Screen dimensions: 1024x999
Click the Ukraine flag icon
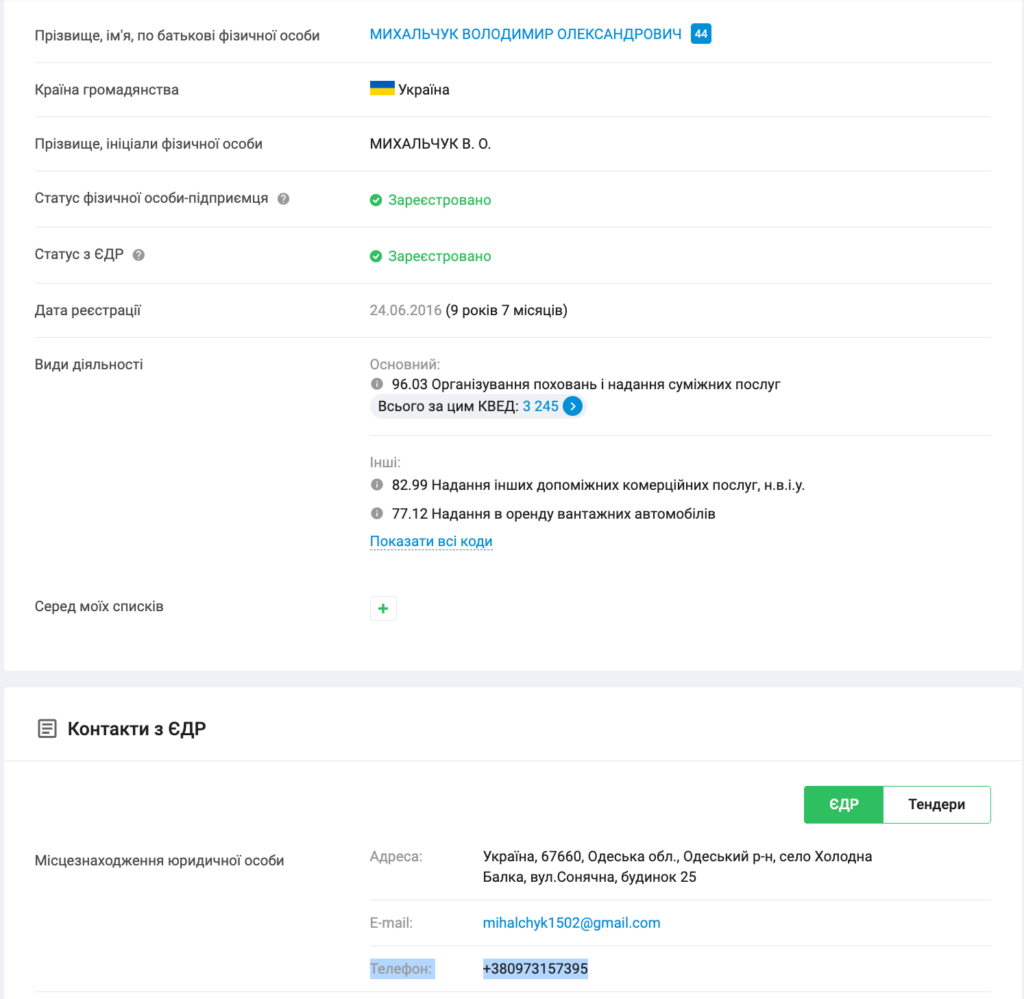coord(382,89)
